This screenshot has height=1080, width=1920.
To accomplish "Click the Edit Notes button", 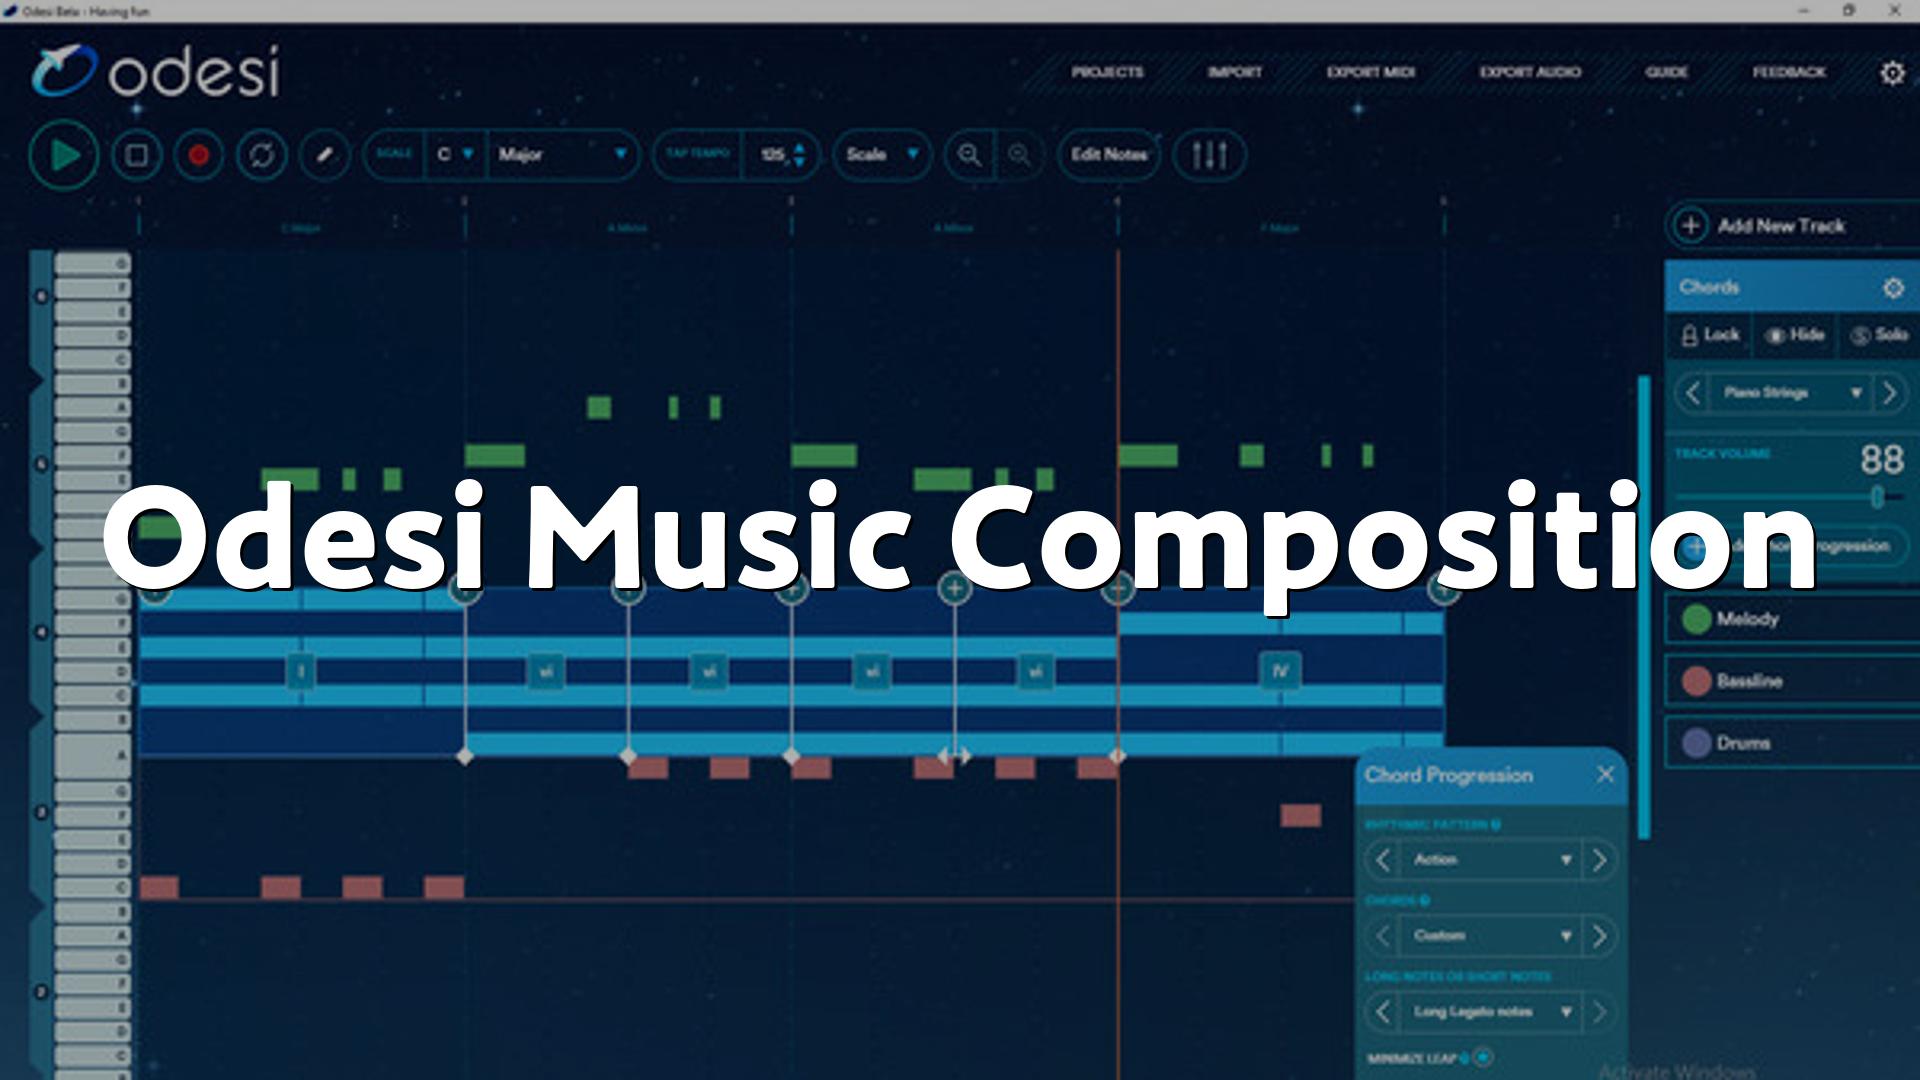I will point(1108,155).
